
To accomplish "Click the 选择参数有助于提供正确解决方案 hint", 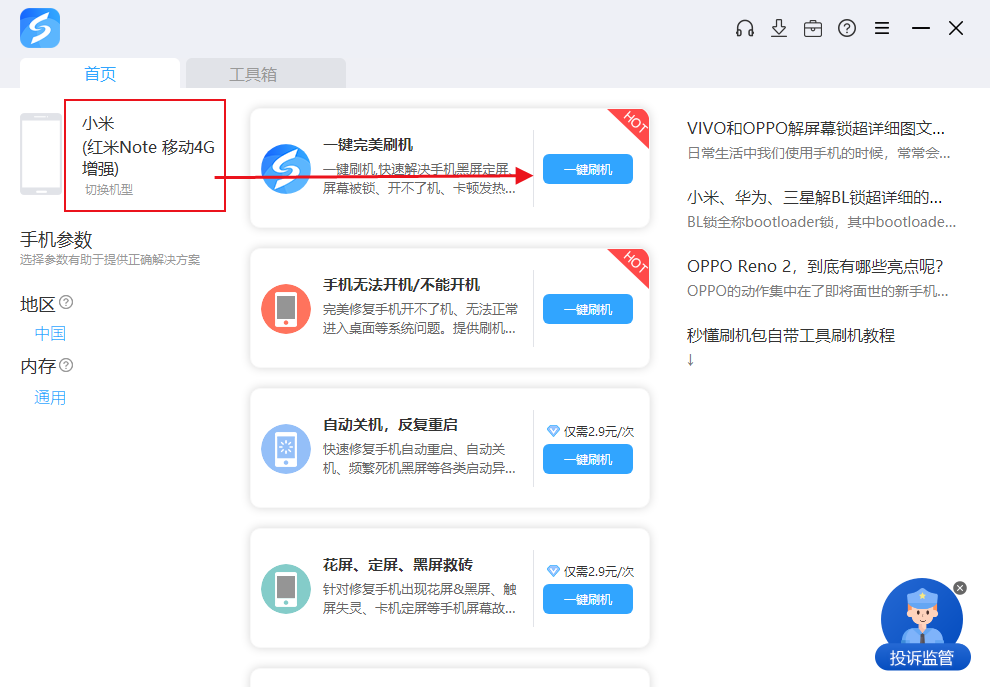I will pos(110,260).
